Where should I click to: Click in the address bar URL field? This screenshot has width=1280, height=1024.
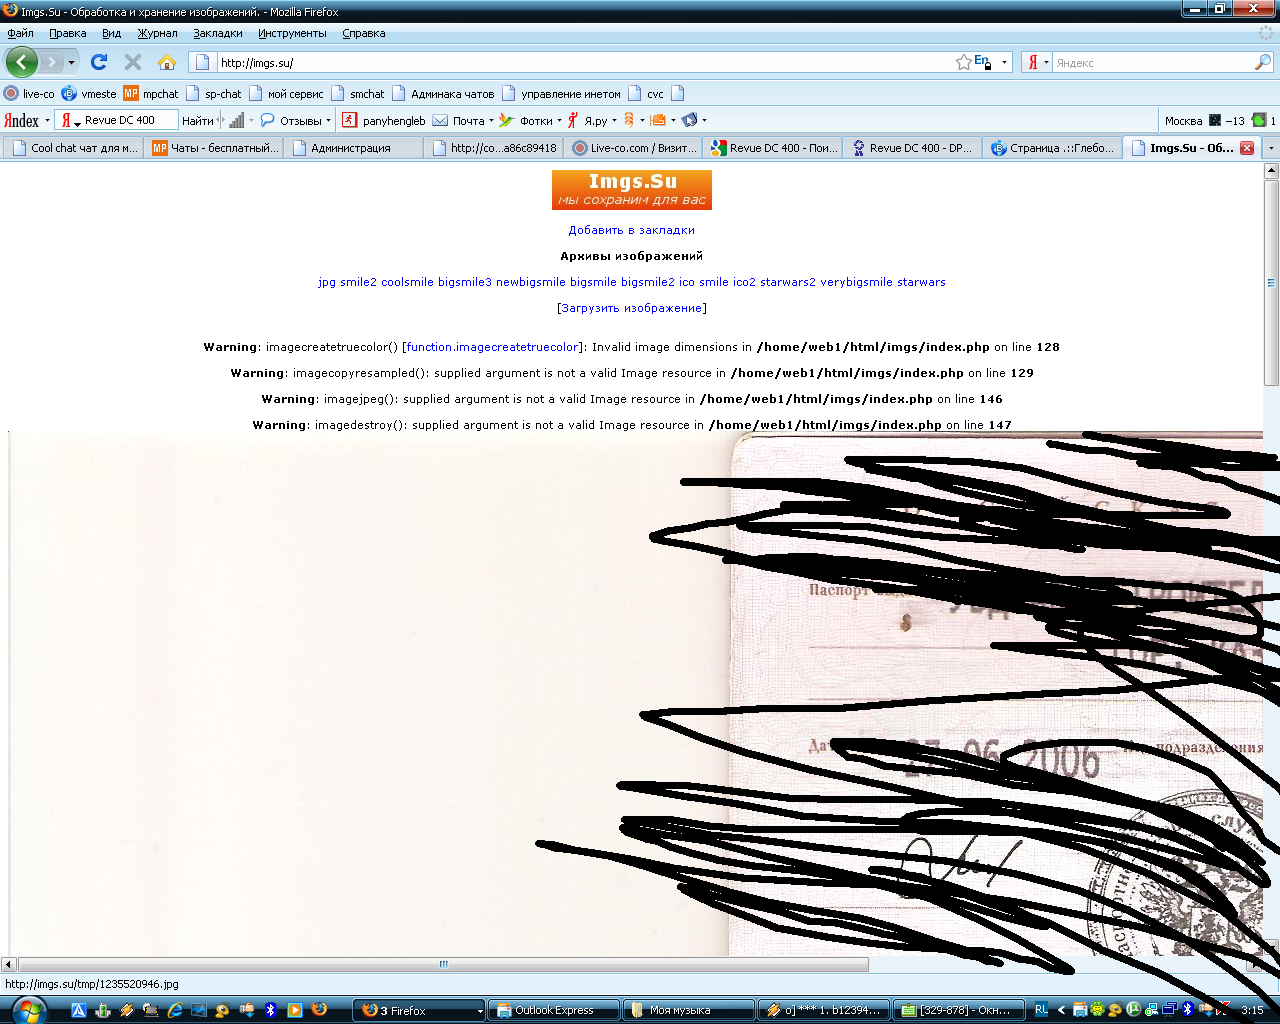tap(580, 62)
